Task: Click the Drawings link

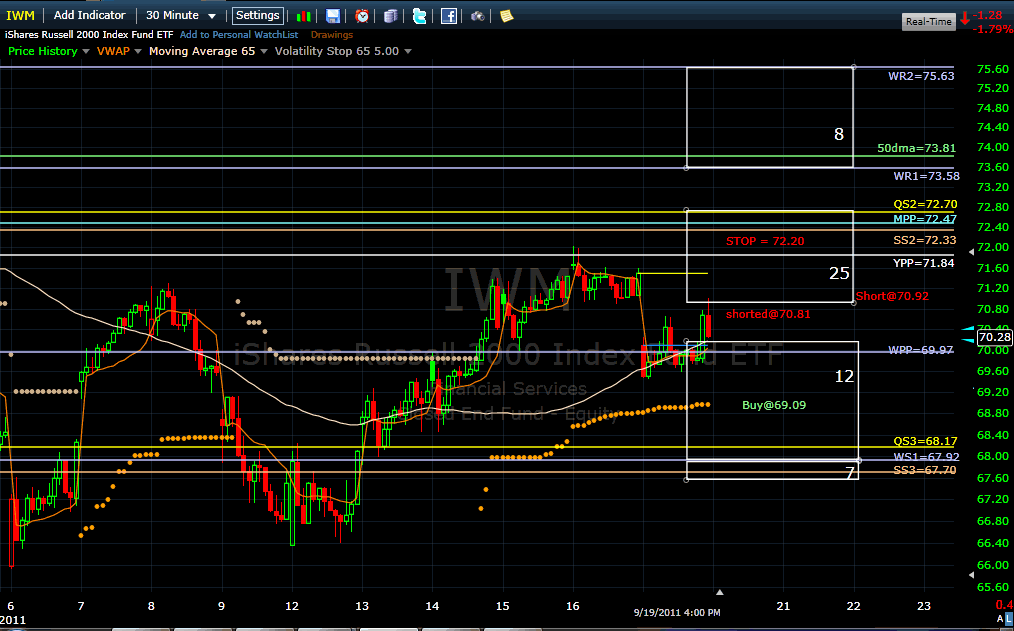Action: click(332, 35)
